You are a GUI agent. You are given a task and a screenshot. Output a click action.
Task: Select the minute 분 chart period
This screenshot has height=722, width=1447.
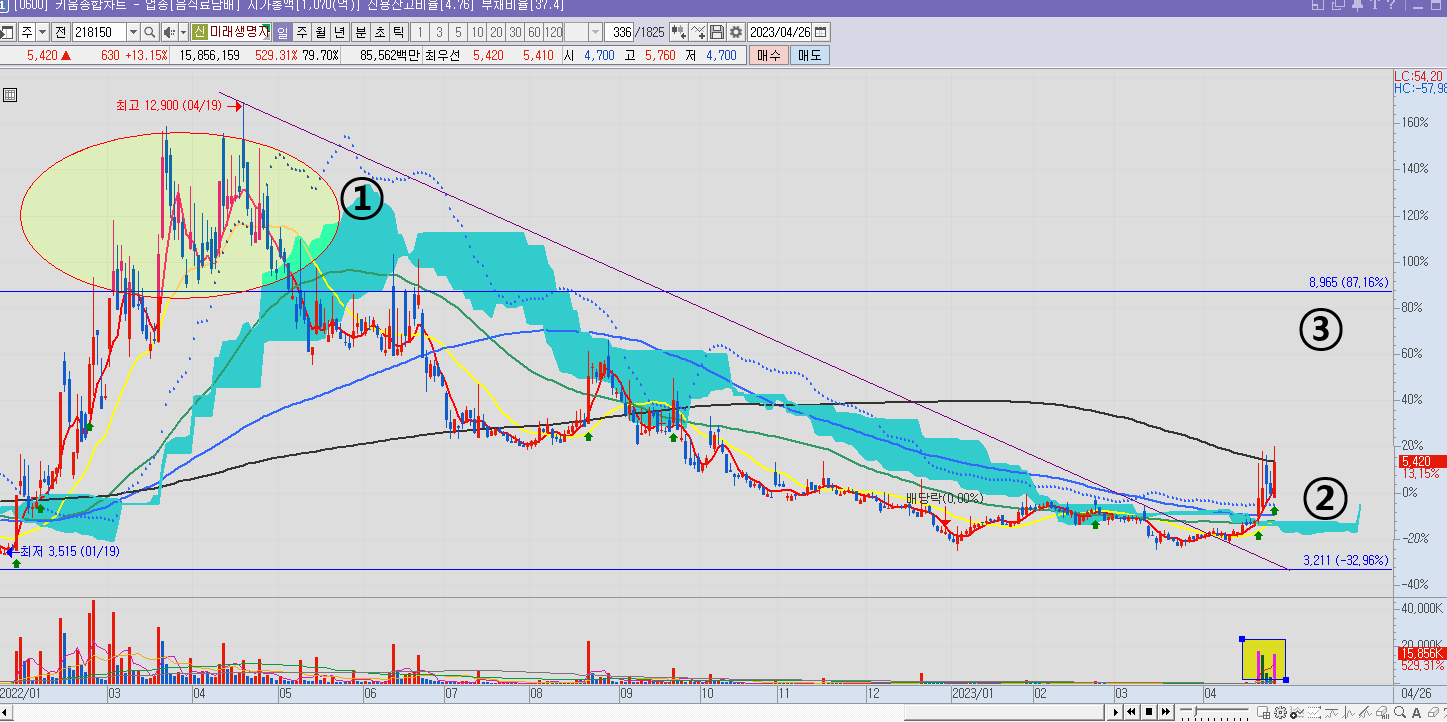click(x=361, y=32)
